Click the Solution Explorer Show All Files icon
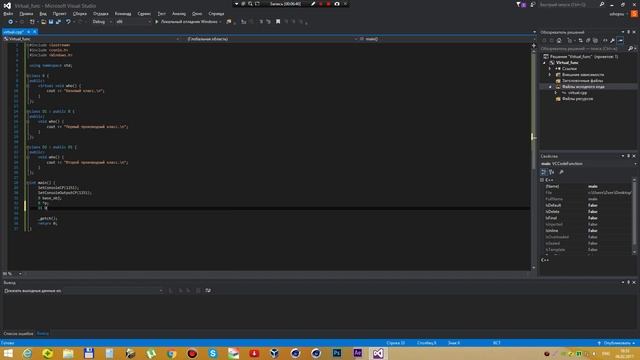 [x=595, y=40]
